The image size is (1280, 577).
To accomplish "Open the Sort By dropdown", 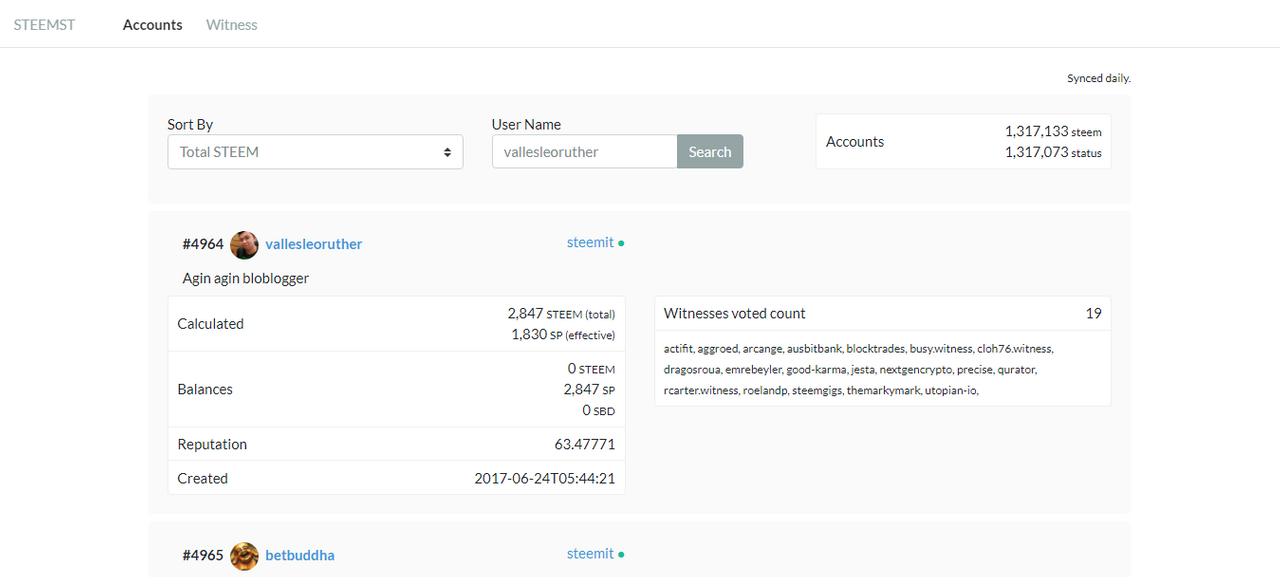I will (x=315, y=152).
